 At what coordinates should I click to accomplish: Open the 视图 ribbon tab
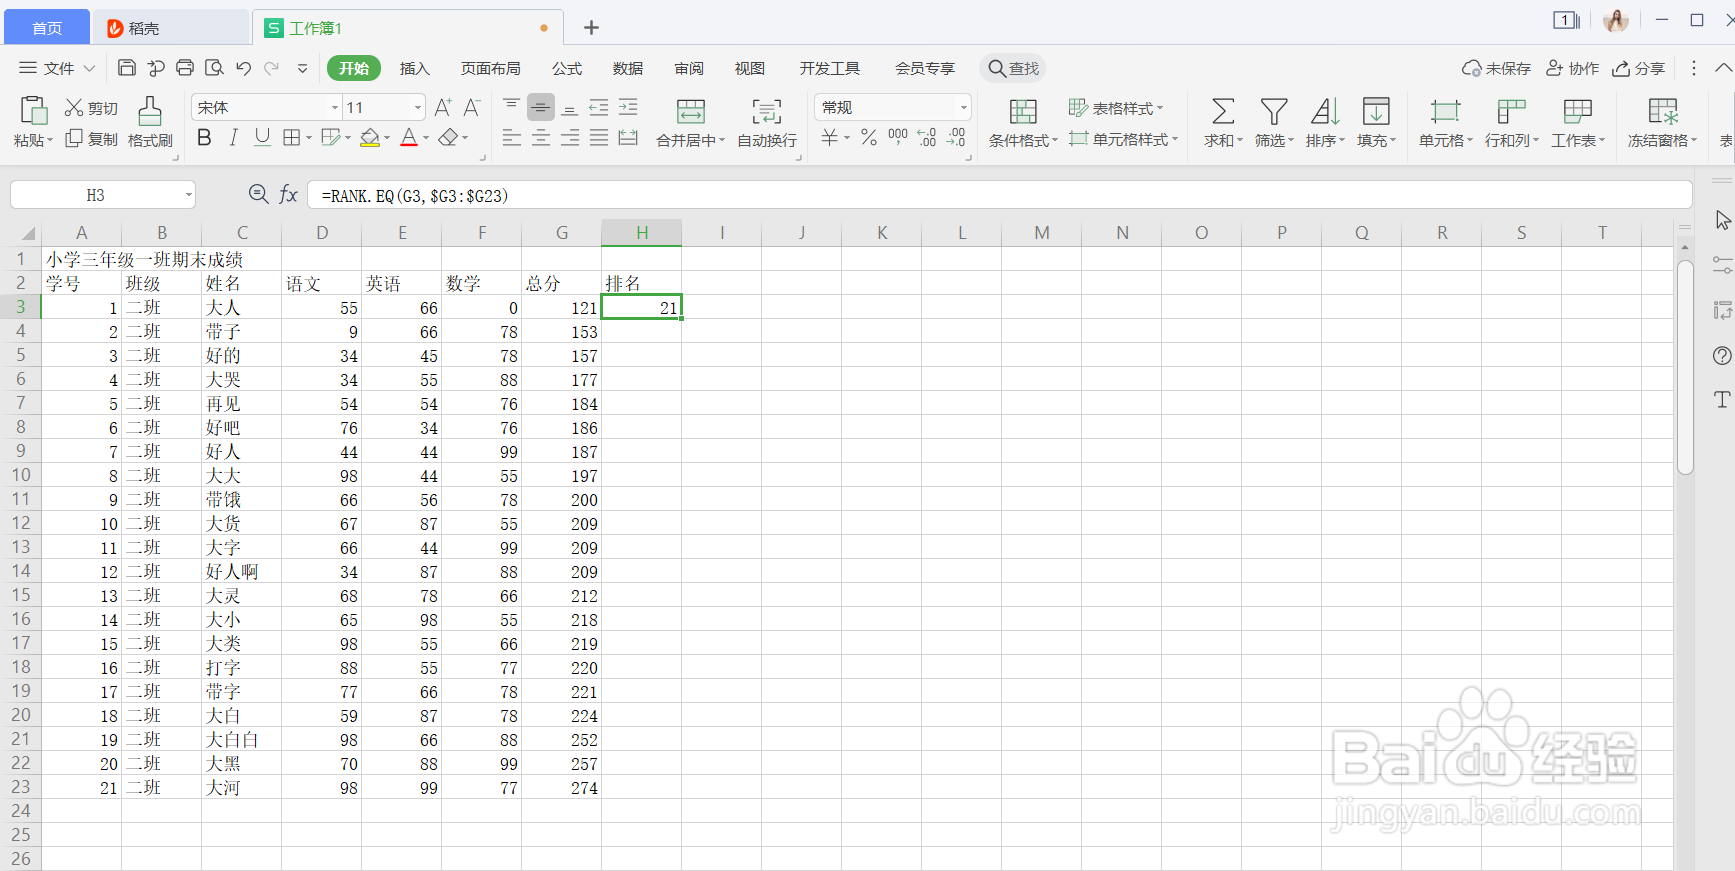tap(749, 68)
